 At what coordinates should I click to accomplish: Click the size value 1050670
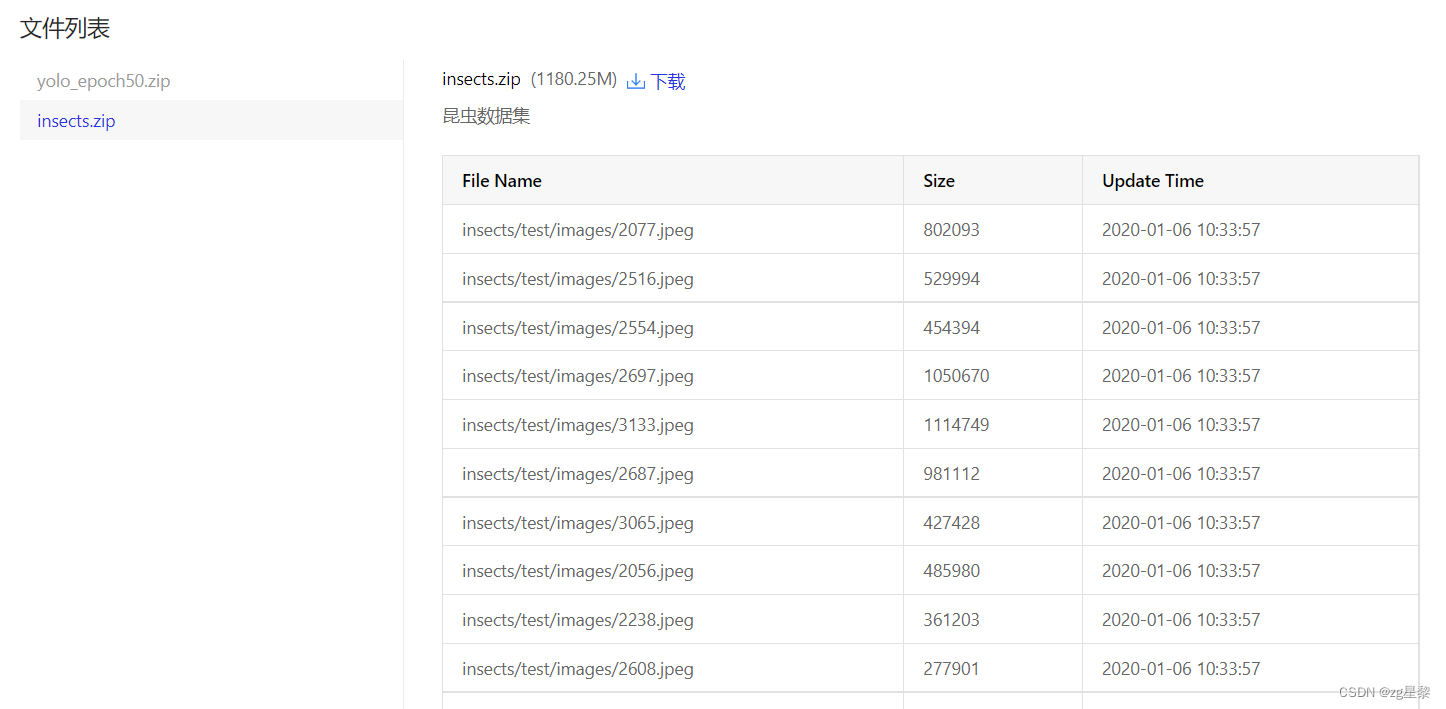[956, 376]
